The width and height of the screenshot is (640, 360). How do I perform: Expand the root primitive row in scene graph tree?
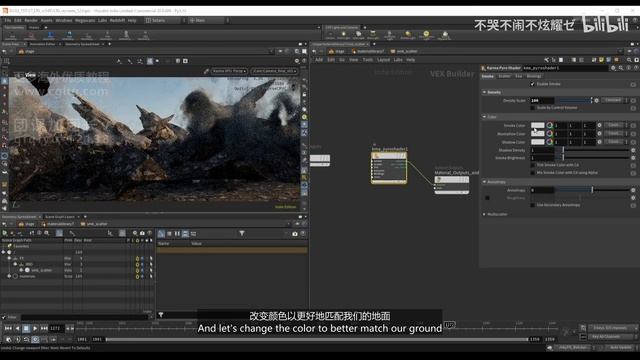point(4,252)
